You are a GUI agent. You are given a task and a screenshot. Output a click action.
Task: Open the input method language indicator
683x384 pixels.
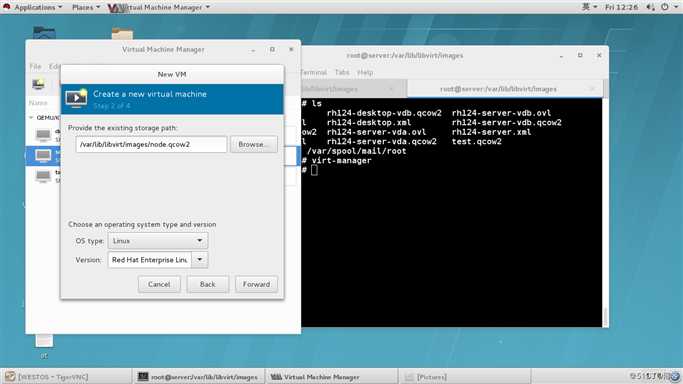coord(589,7)
